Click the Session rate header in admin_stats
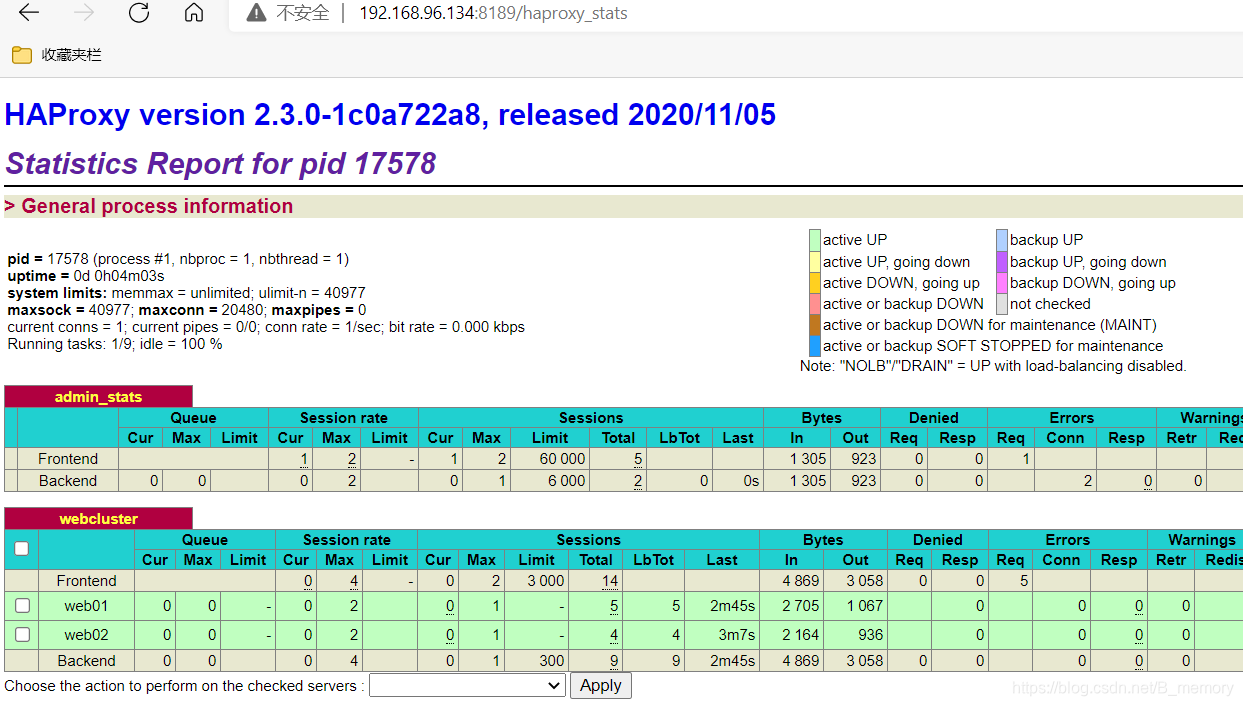 coord(343,418)
